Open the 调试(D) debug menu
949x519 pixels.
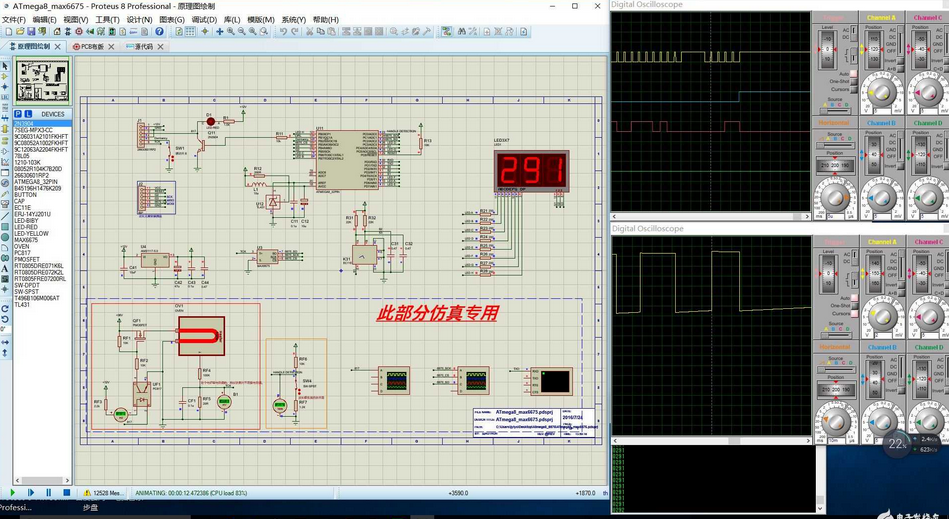point(204,19)
